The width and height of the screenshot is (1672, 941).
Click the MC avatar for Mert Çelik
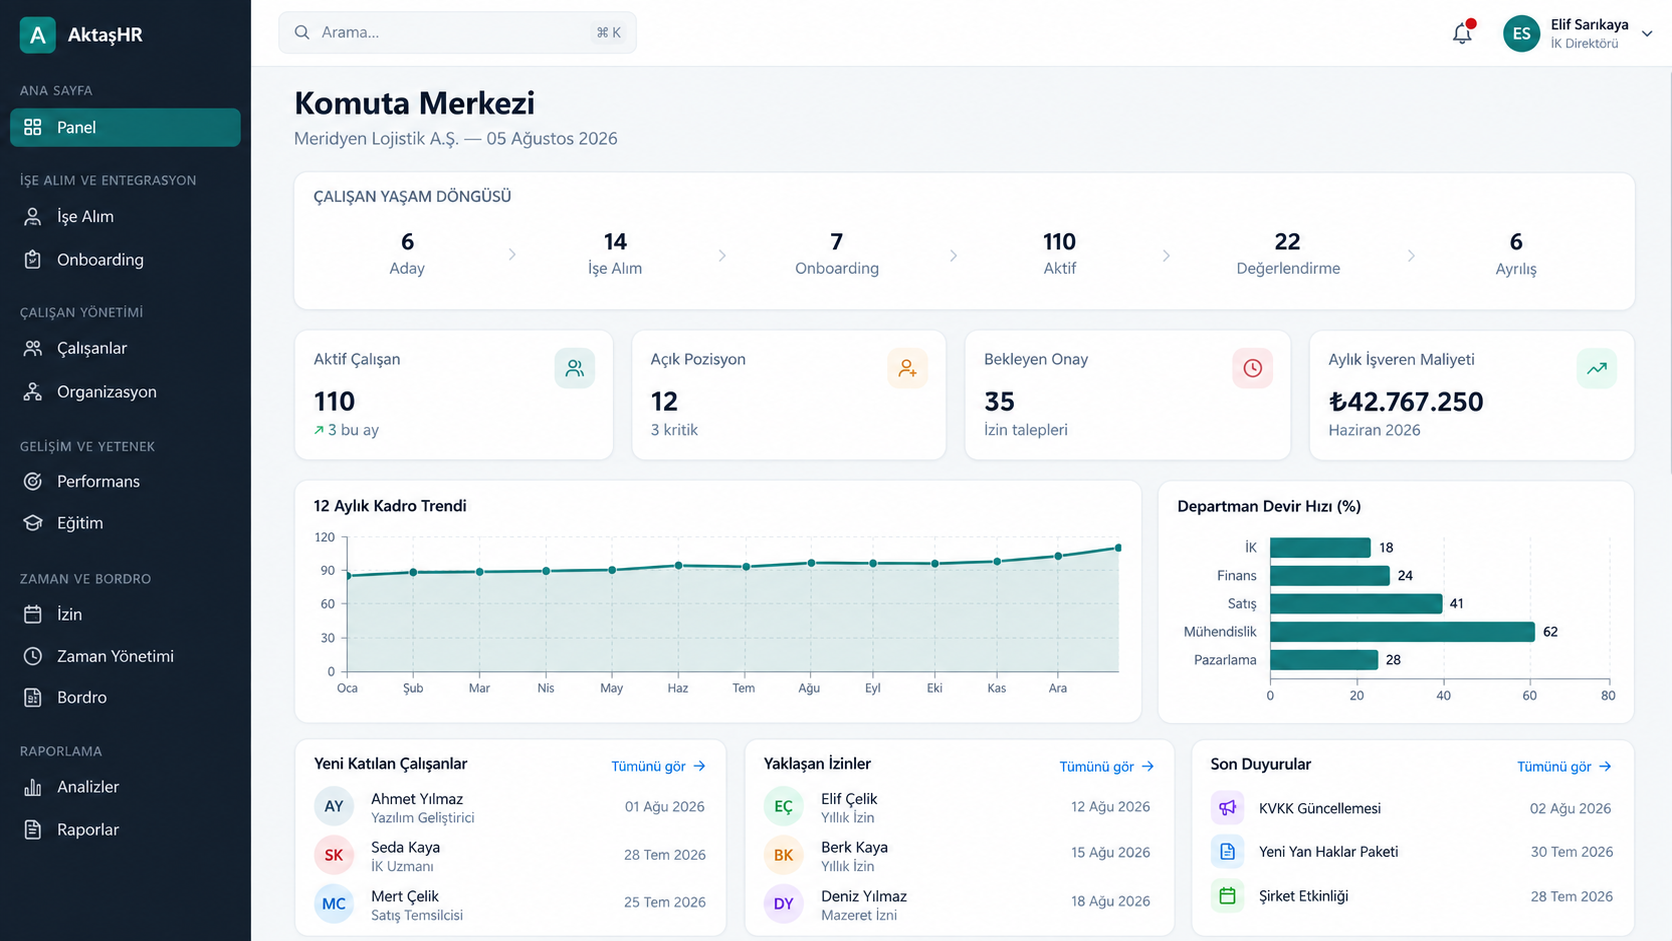point(334,904)
